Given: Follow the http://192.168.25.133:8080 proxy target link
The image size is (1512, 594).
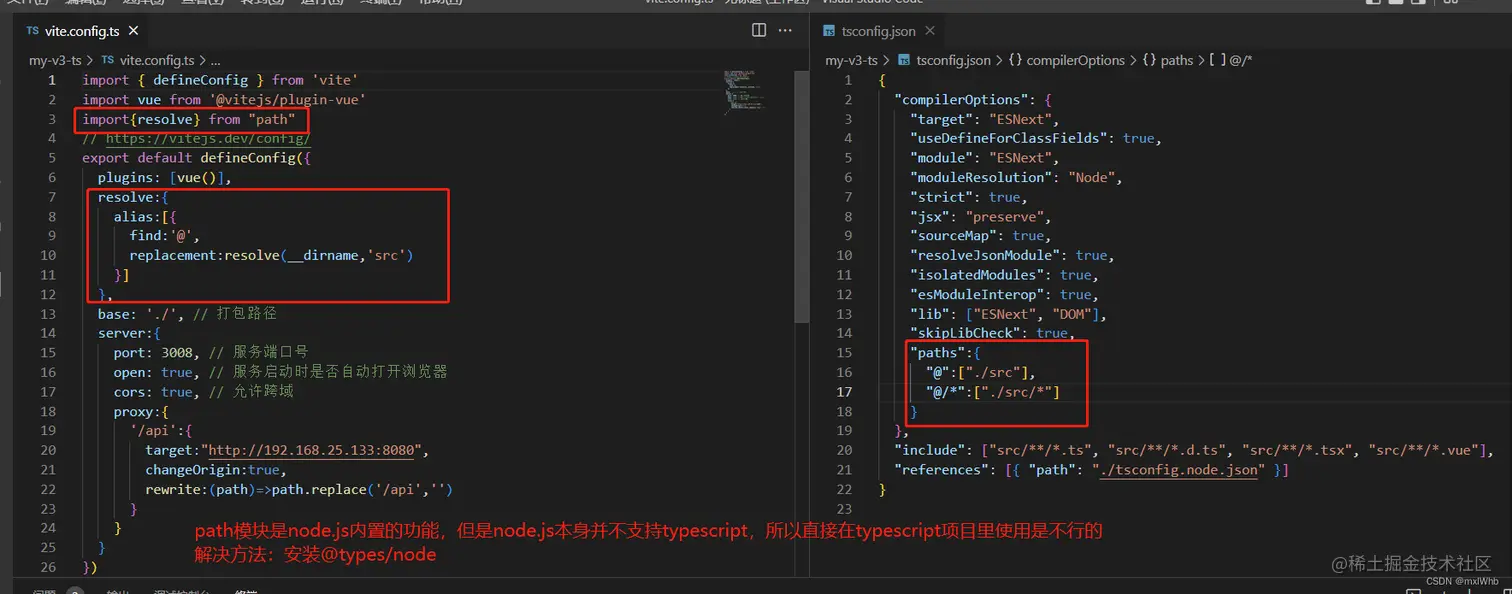Looking at the screenshot, I should (311, 450).
